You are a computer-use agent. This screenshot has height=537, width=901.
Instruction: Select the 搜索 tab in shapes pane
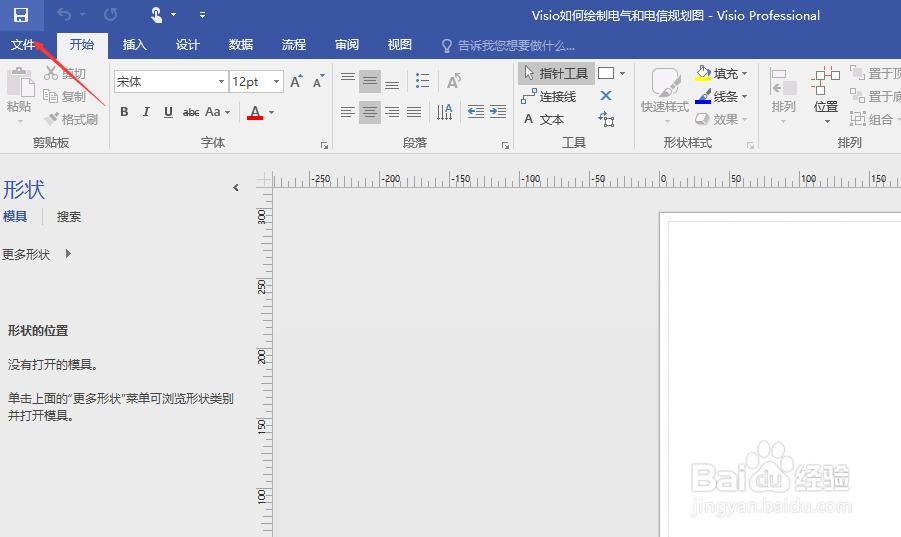(x=69, y=217)
